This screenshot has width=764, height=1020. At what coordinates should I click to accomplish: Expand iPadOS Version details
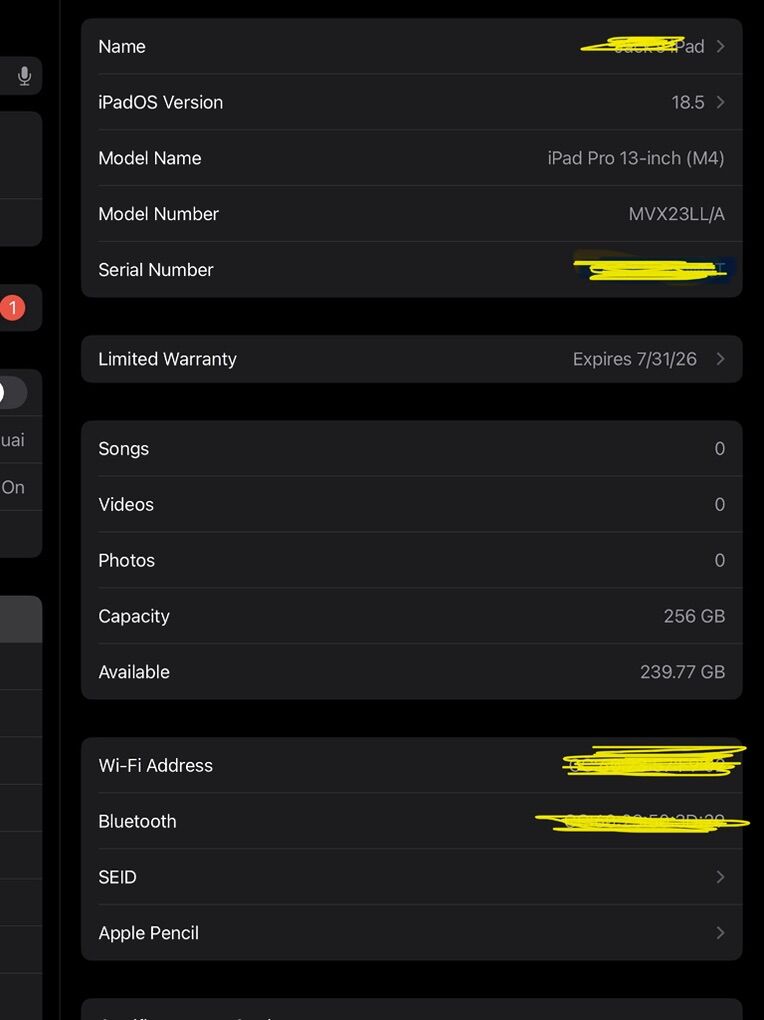coord(720,103)
